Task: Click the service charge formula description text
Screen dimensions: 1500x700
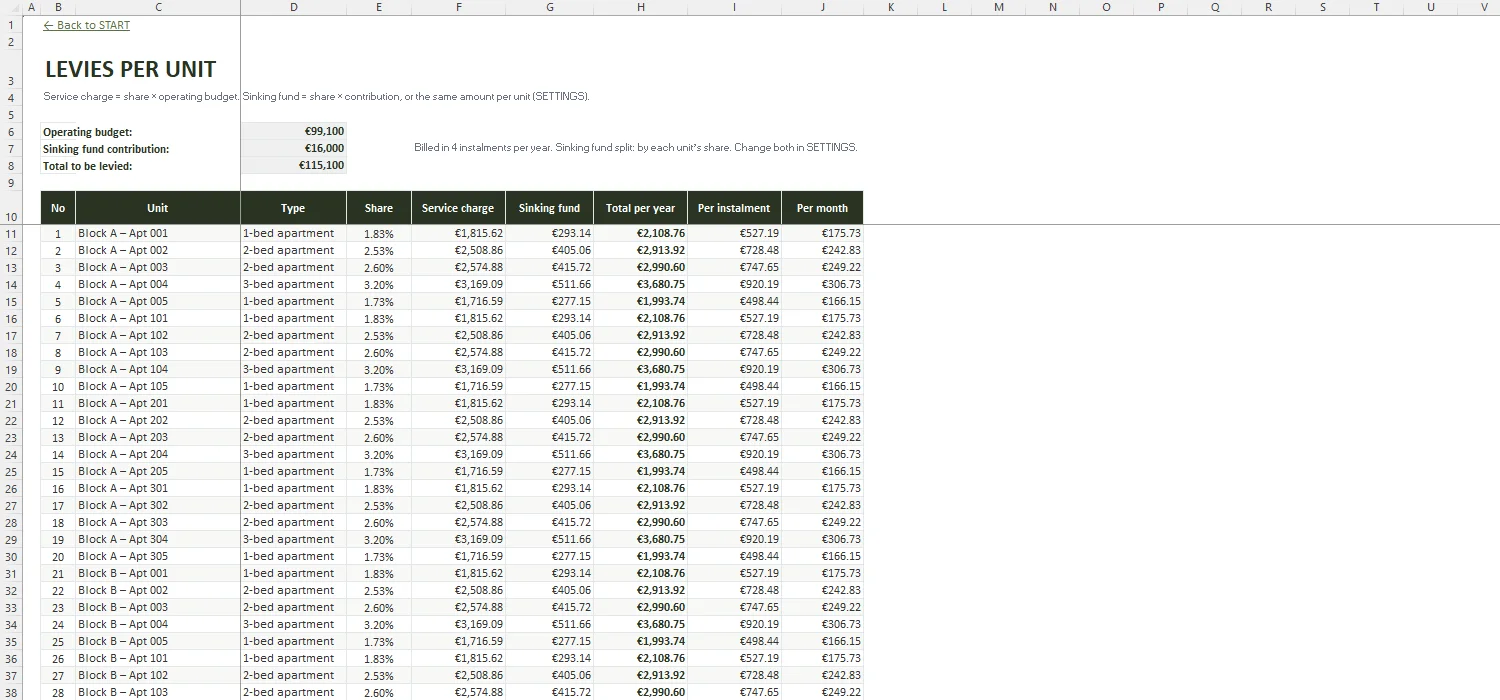Action: pyautogui.click(x=317, y=97)
